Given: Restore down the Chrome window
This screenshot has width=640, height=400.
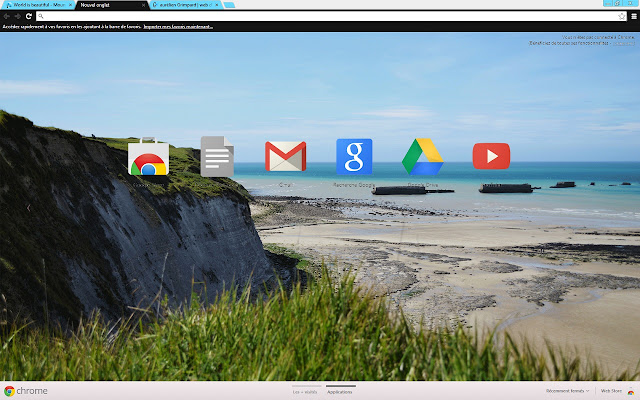Looking at the screenshot, I should tap(617, 3).
